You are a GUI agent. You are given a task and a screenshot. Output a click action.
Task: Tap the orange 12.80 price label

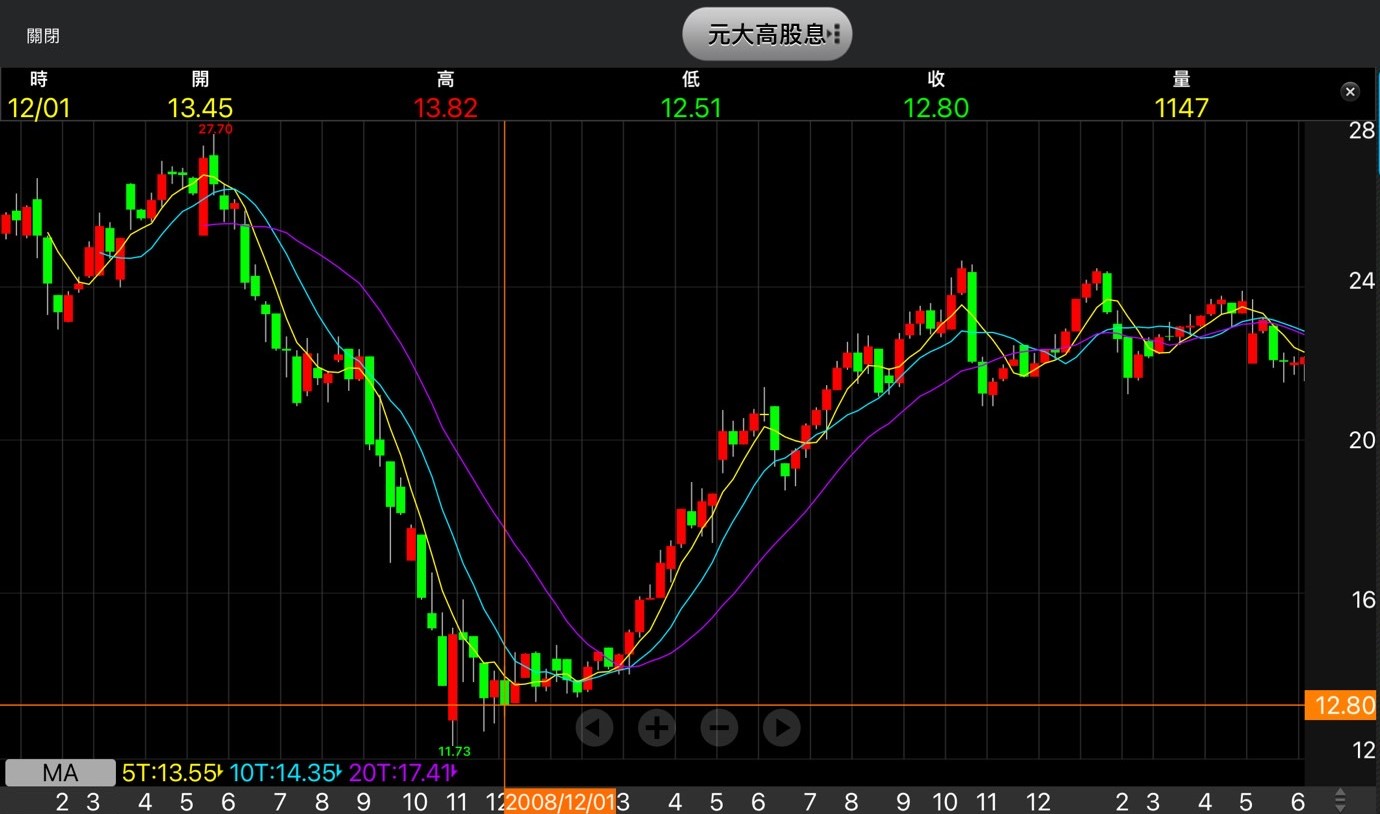tap(1343, 706)
